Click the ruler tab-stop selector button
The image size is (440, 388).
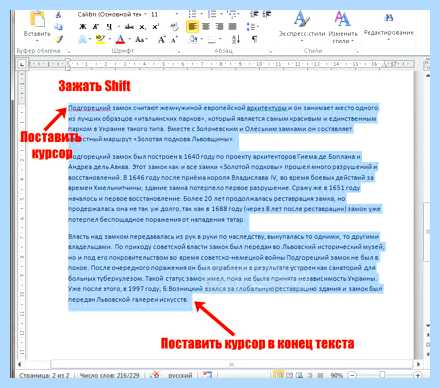pyautogui.click(x=21, y=64)
